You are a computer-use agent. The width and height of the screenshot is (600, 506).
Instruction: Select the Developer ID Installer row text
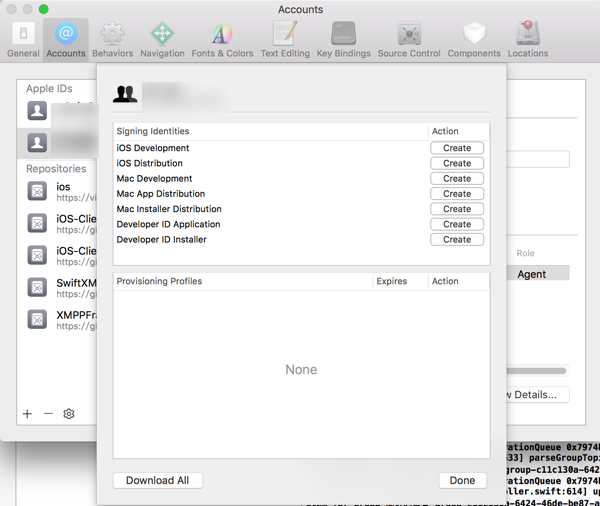(x=161, y=240)
